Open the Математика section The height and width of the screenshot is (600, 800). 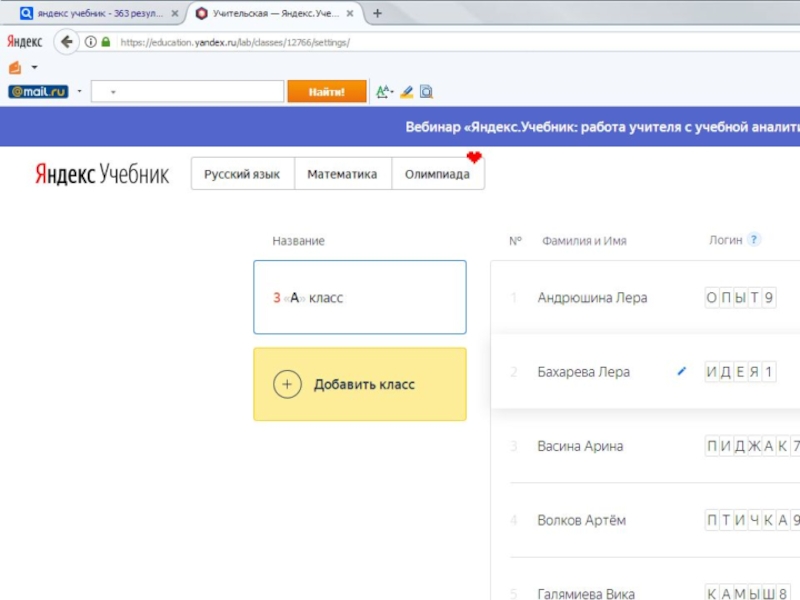[x=342, y=174]
